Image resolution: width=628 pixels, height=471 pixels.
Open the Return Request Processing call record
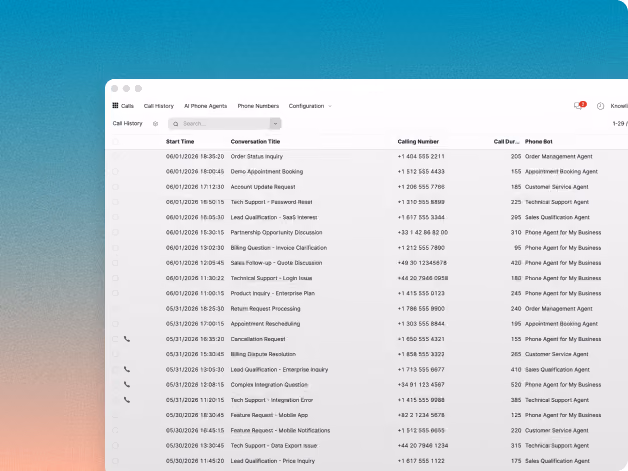(x=265, y=308)
